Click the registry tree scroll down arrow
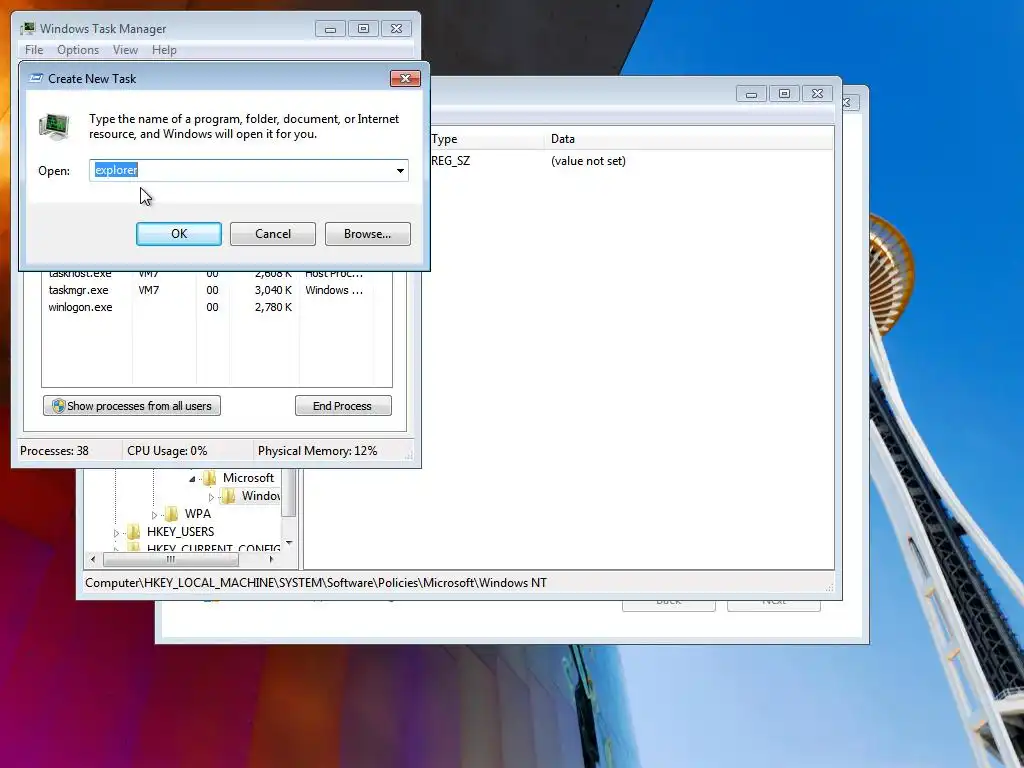Image resolution: width=1024 pixels, height=768 pixels. (289, 543)
